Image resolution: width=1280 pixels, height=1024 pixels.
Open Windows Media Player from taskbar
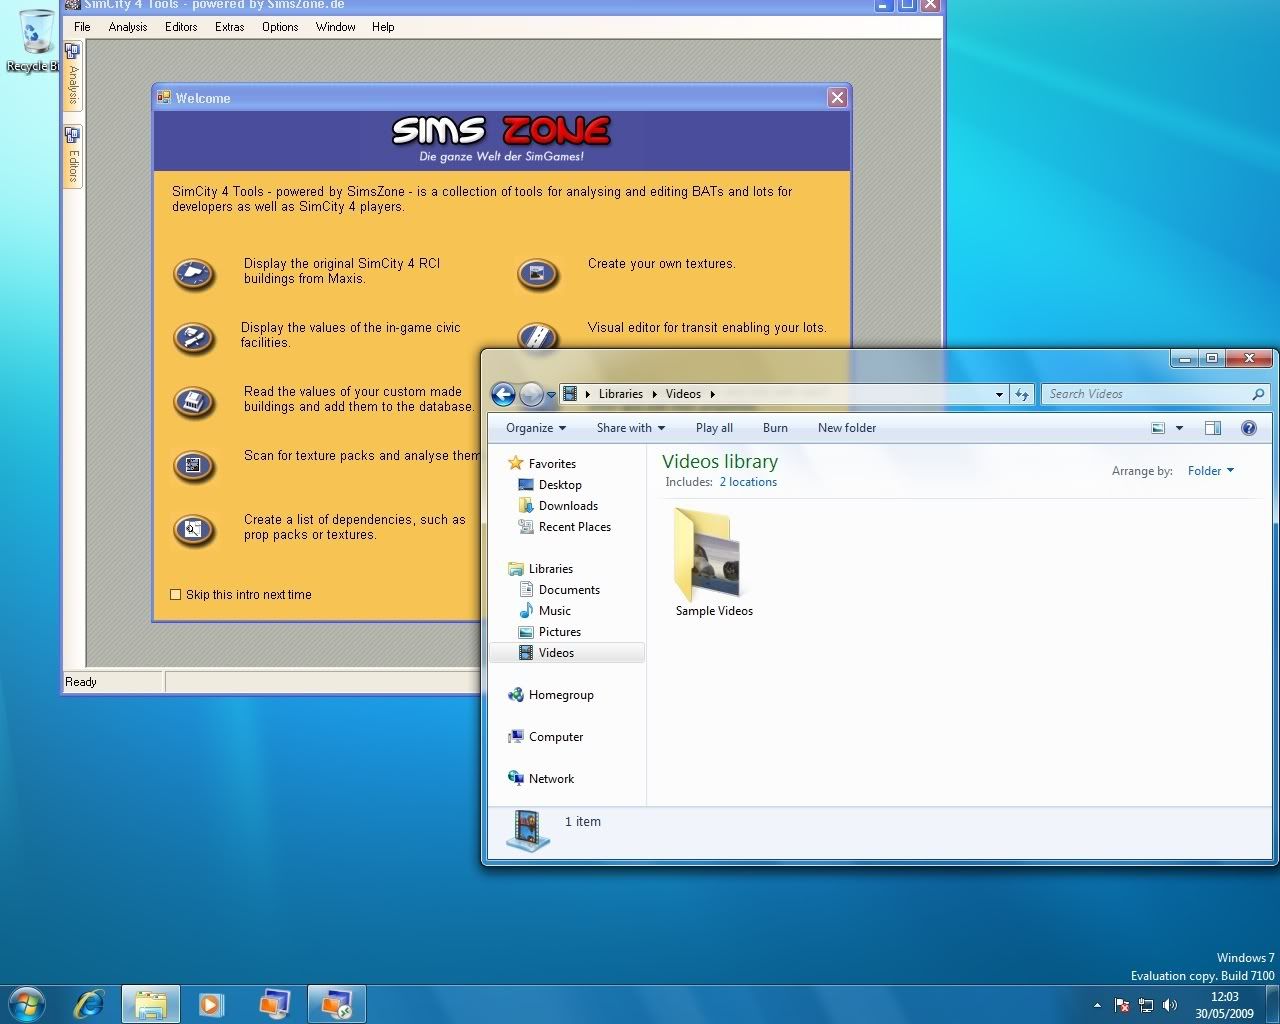click(x=211, y=1003)
